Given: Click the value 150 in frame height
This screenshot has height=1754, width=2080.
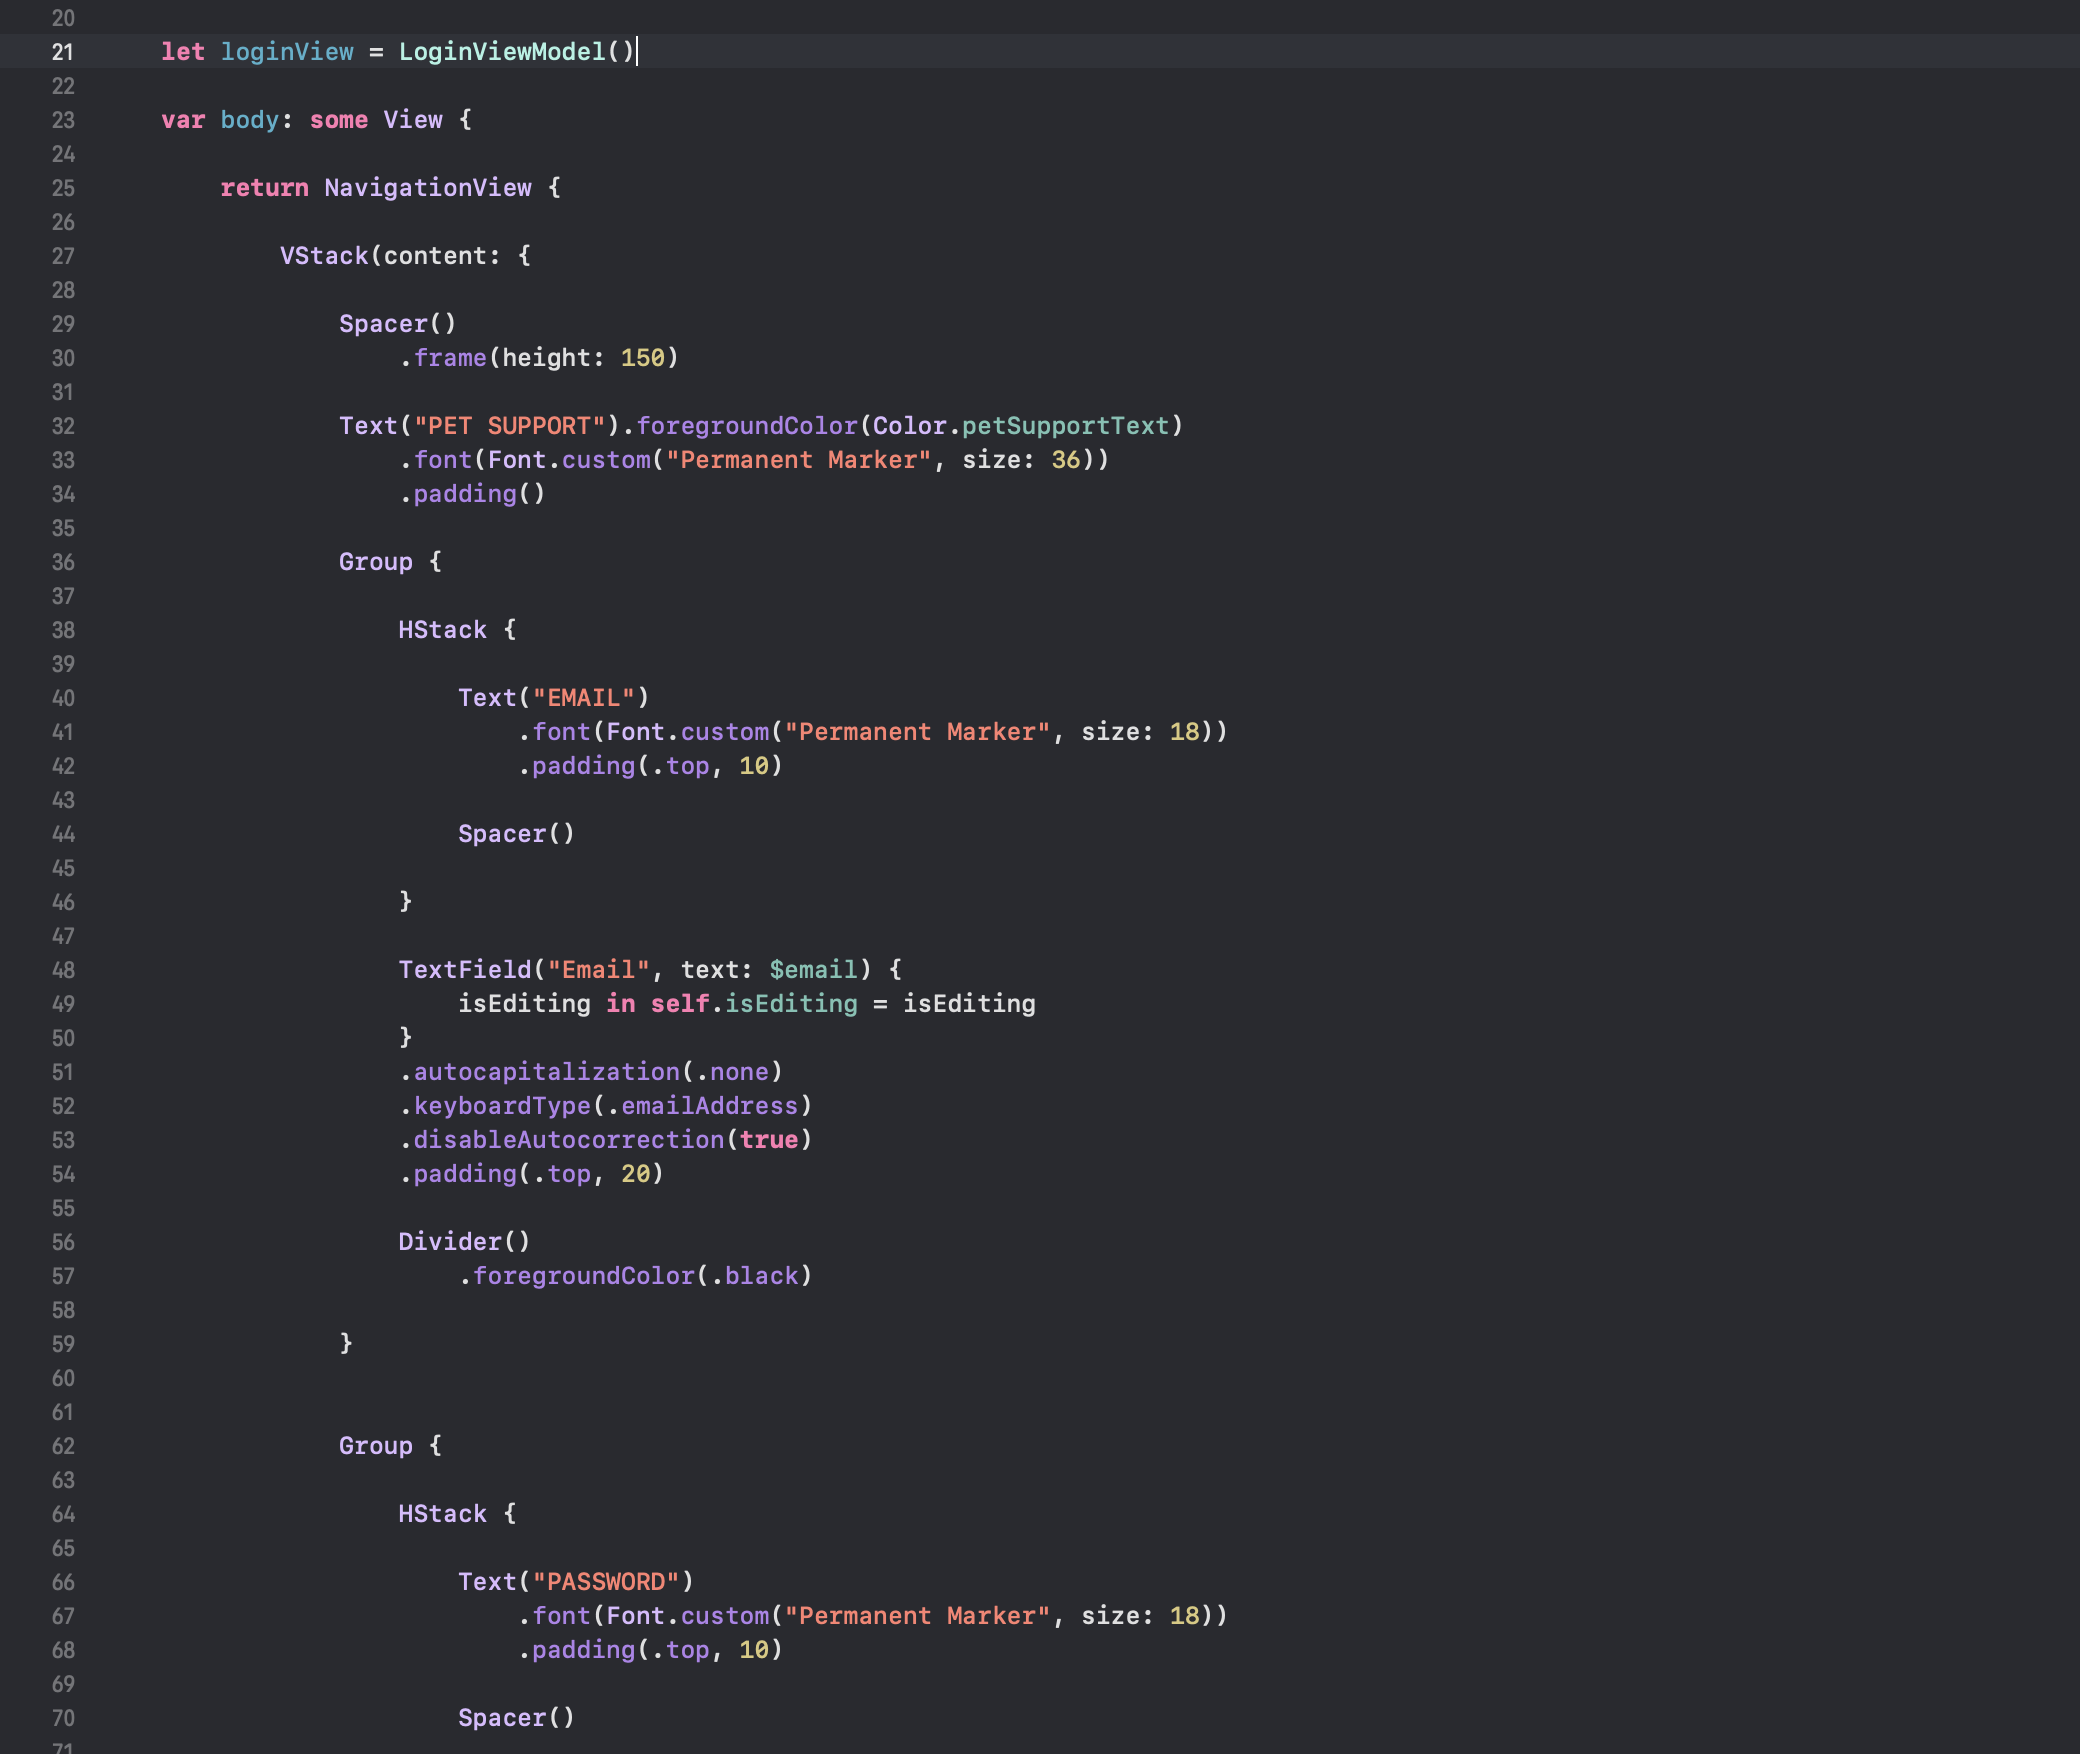Looking at the screenshot, I should tap(642, 358).
